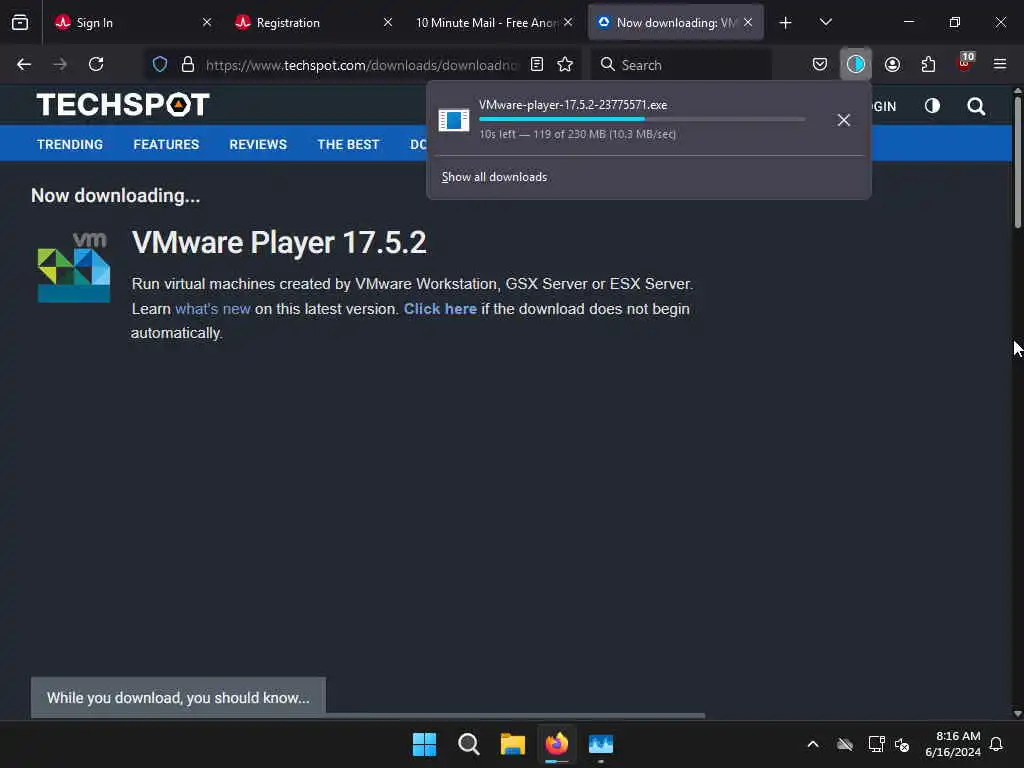
Task: Click the browser Search box
Action: point(682,65)
